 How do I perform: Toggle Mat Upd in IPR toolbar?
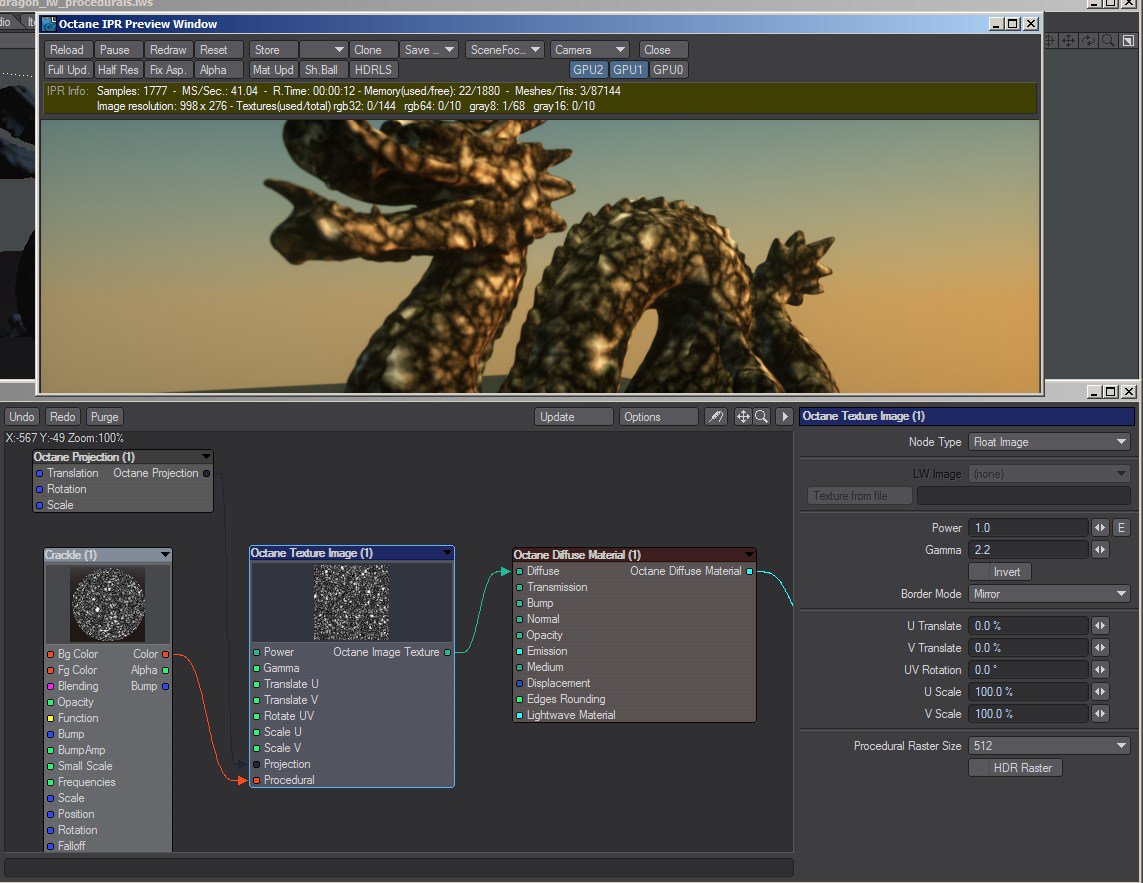point(273,70)
